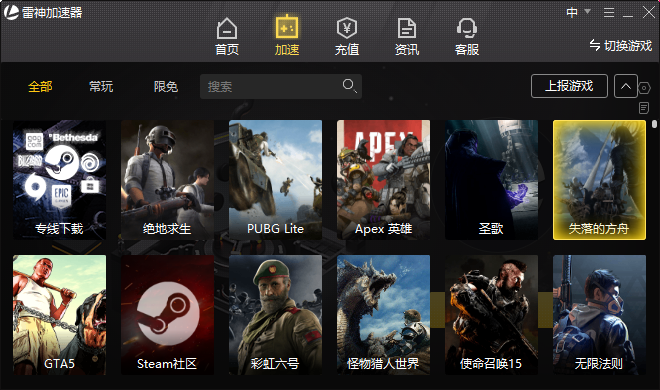
Task: Select the 怪物猎人世界 game card
Action: pyautogui.click(x=383, y=315)
